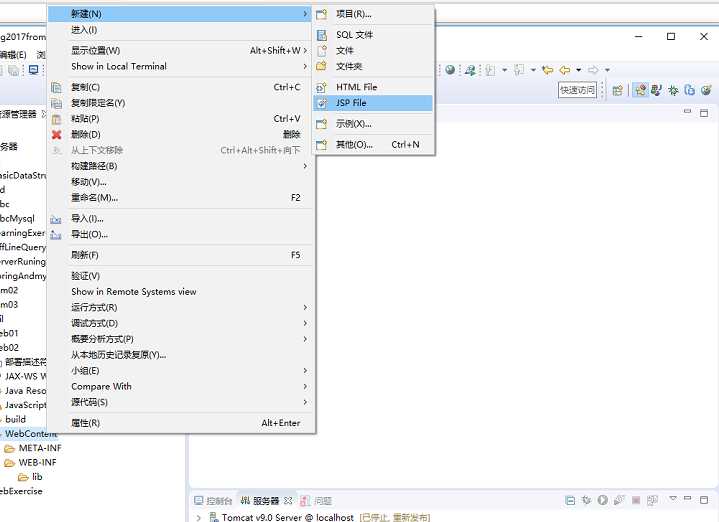Open 其他(O)... with Ctrl+N shortcut
Image resolution: width=719 pixels, height=522 pixels.
[372, 144]
